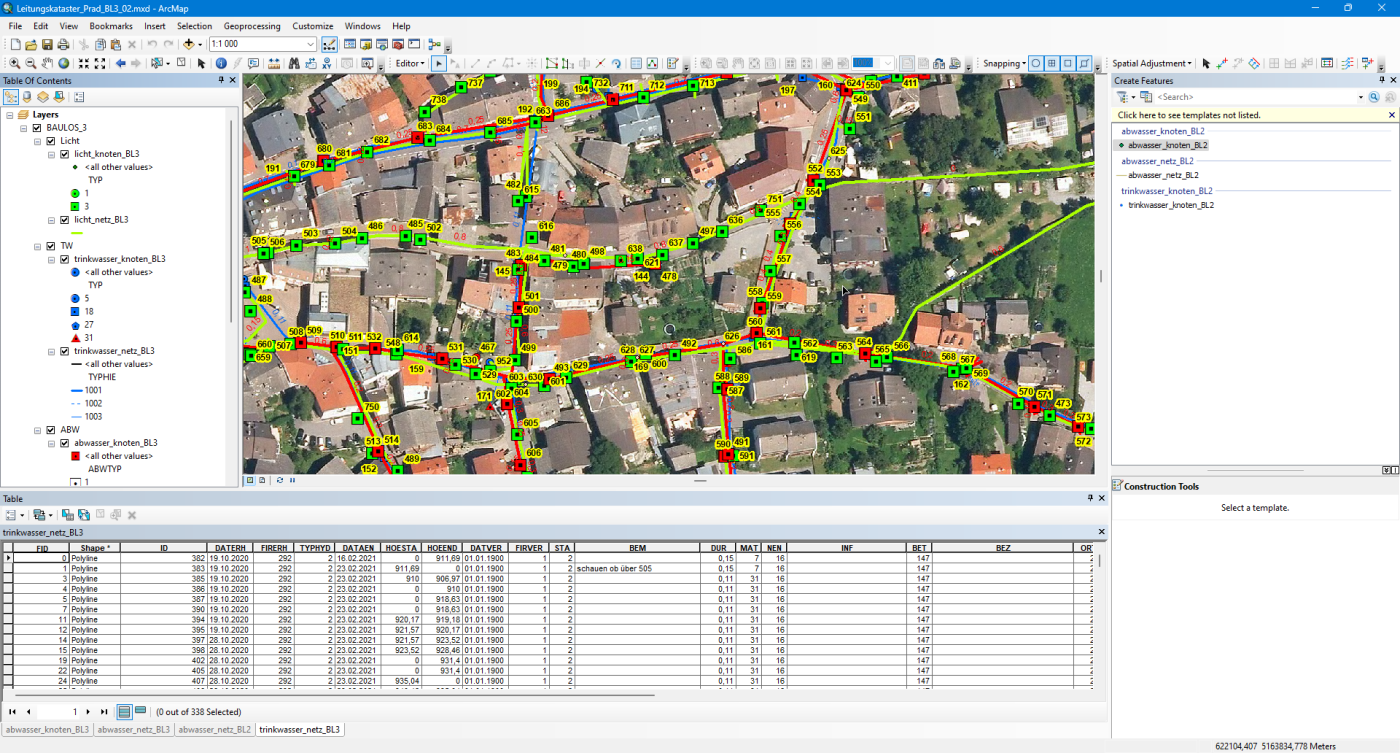This screenshot has height=753, width=1400.
Task: Switch to abwasser_netz_BL2 table tab
Action: pyautogui.click(x=214, y=730)
